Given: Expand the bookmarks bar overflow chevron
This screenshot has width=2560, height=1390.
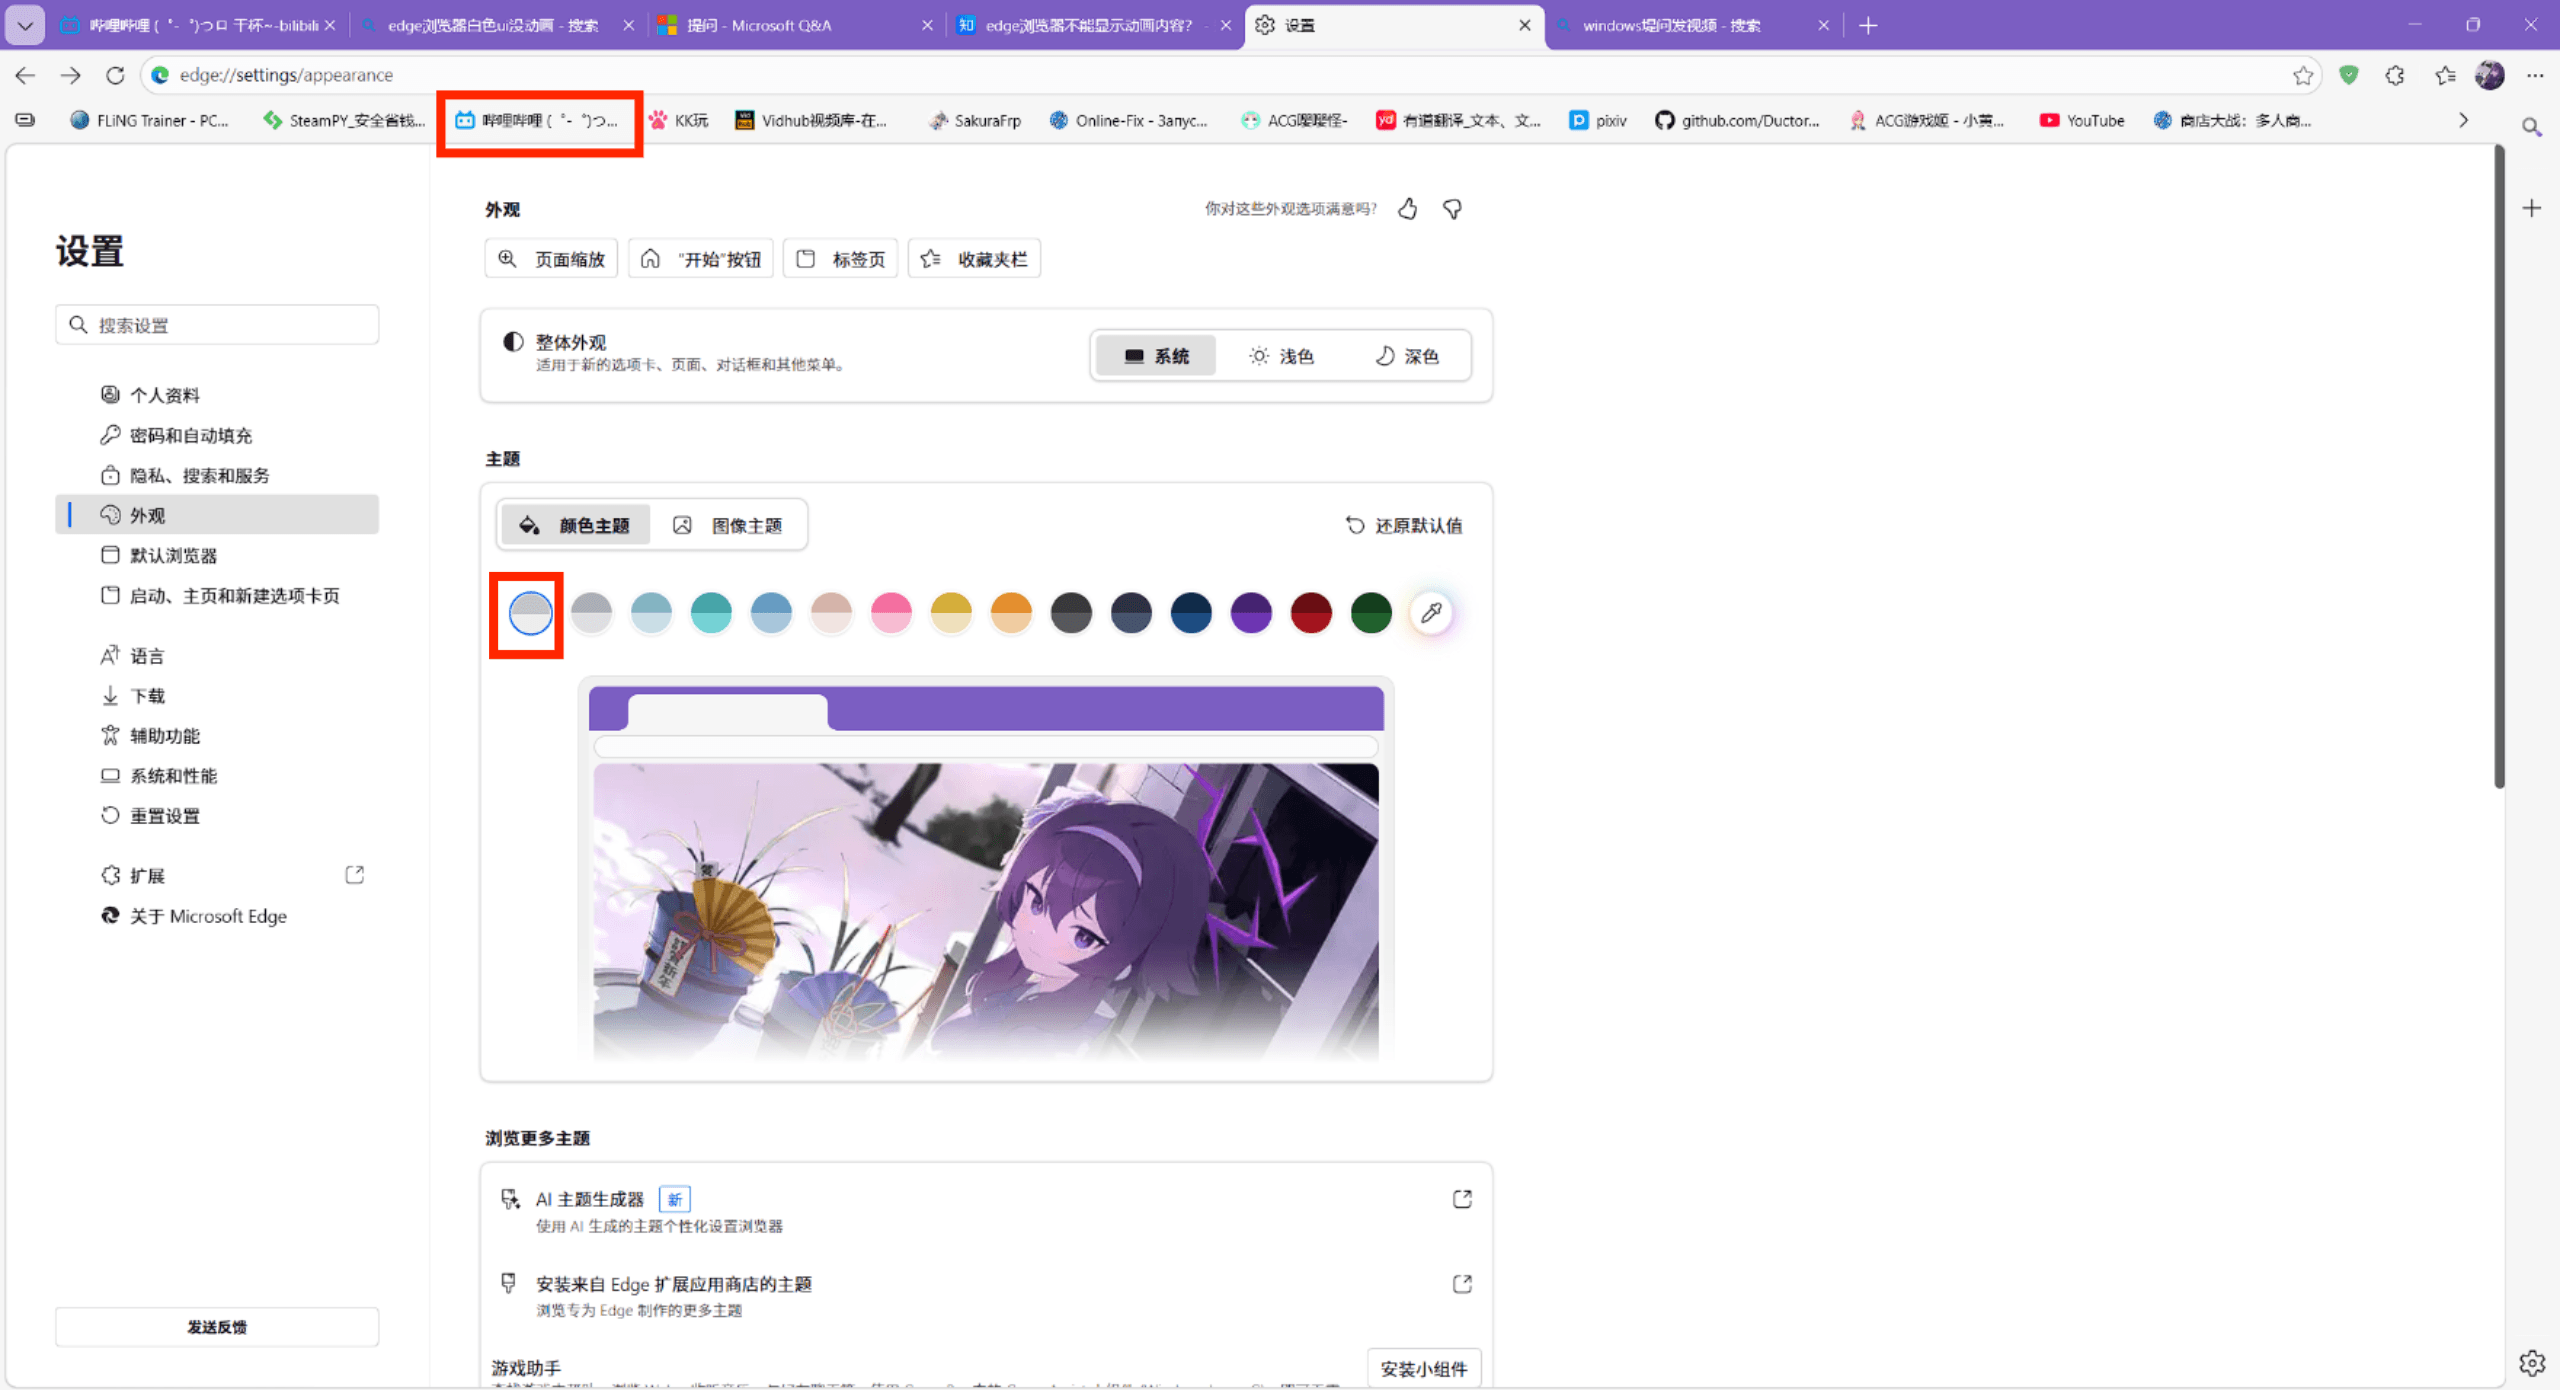Looking at the screenshot, I should 2463,120.
